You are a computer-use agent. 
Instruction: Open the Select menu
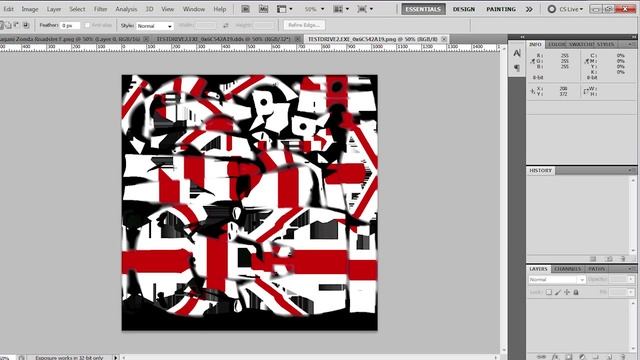pyautogui.click(x=77, y=9)
